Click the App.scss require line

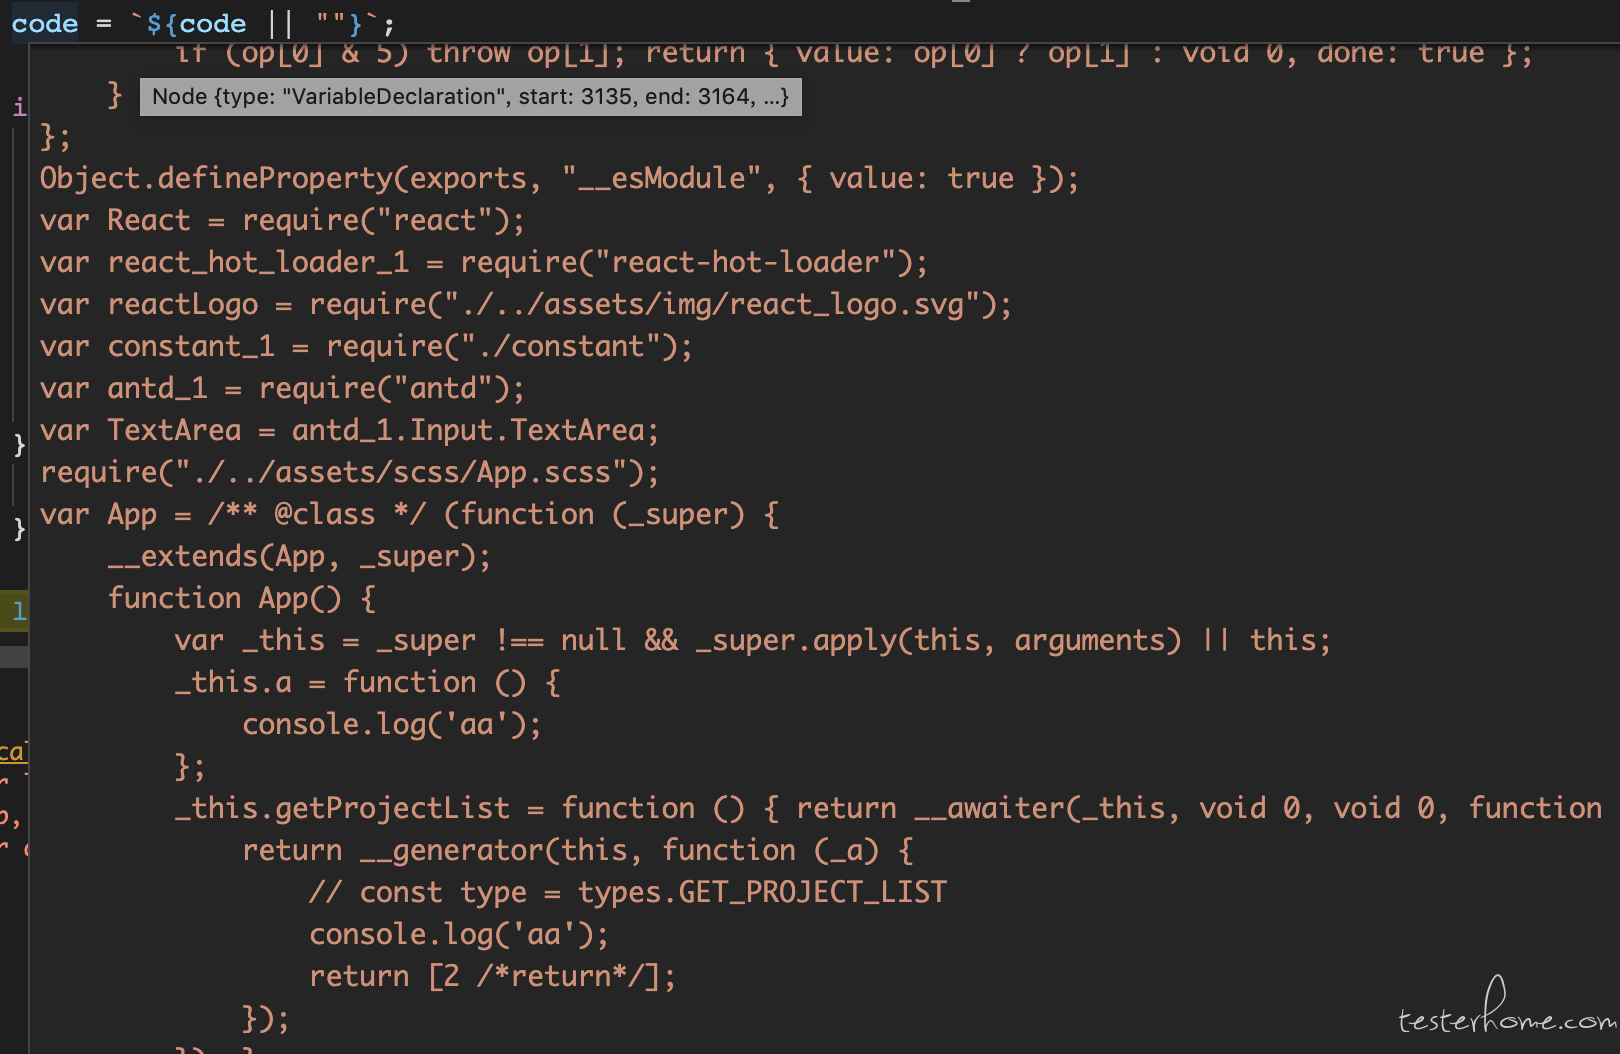[350, 472]
